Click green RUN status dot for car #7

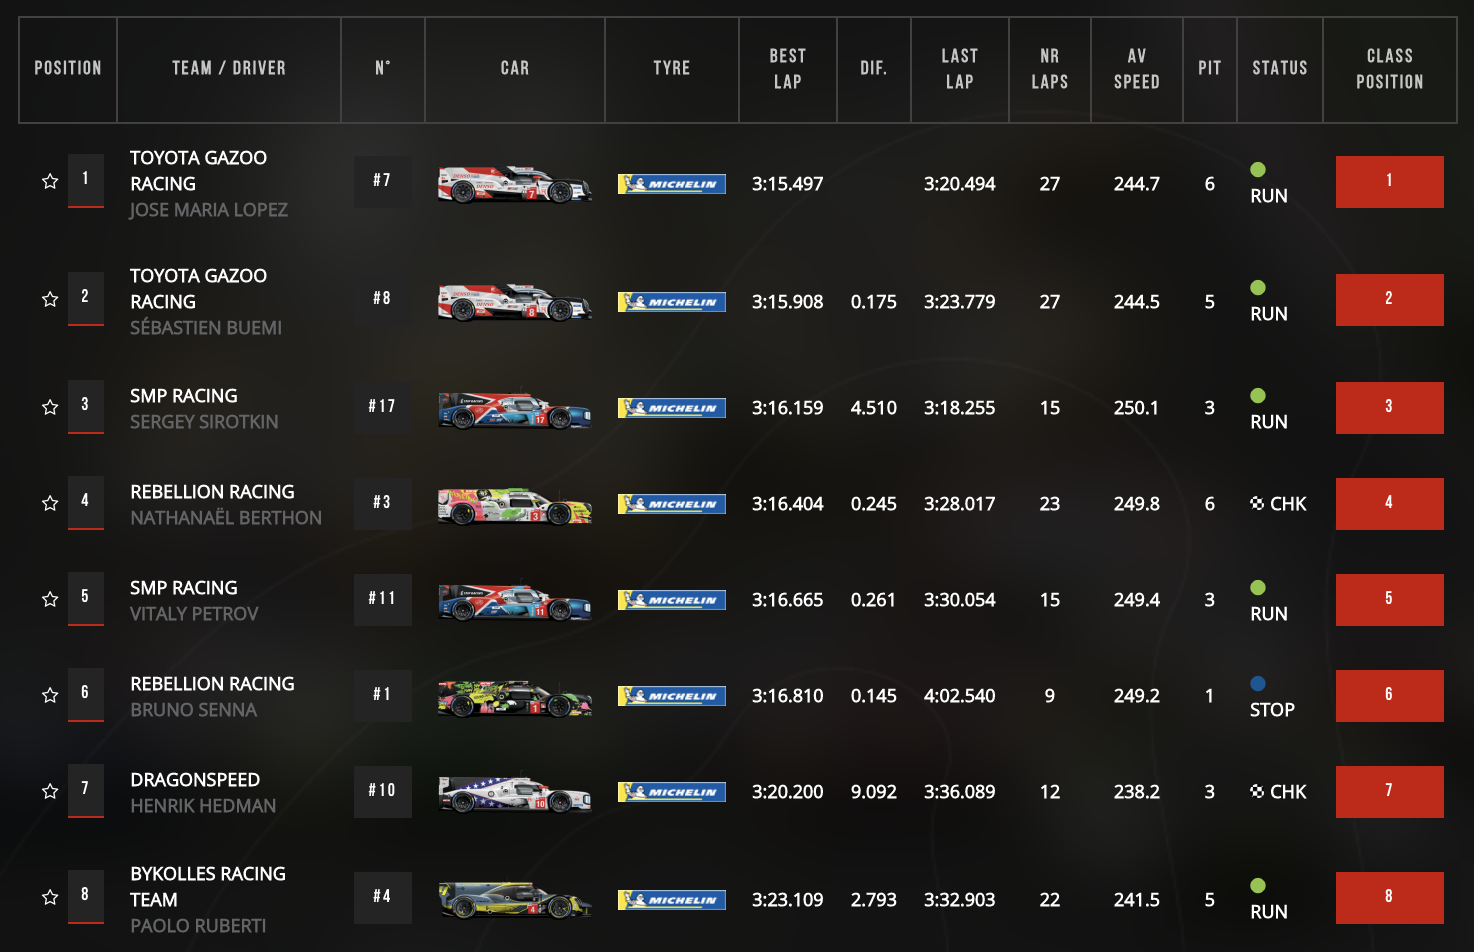tap(1258, 170)
